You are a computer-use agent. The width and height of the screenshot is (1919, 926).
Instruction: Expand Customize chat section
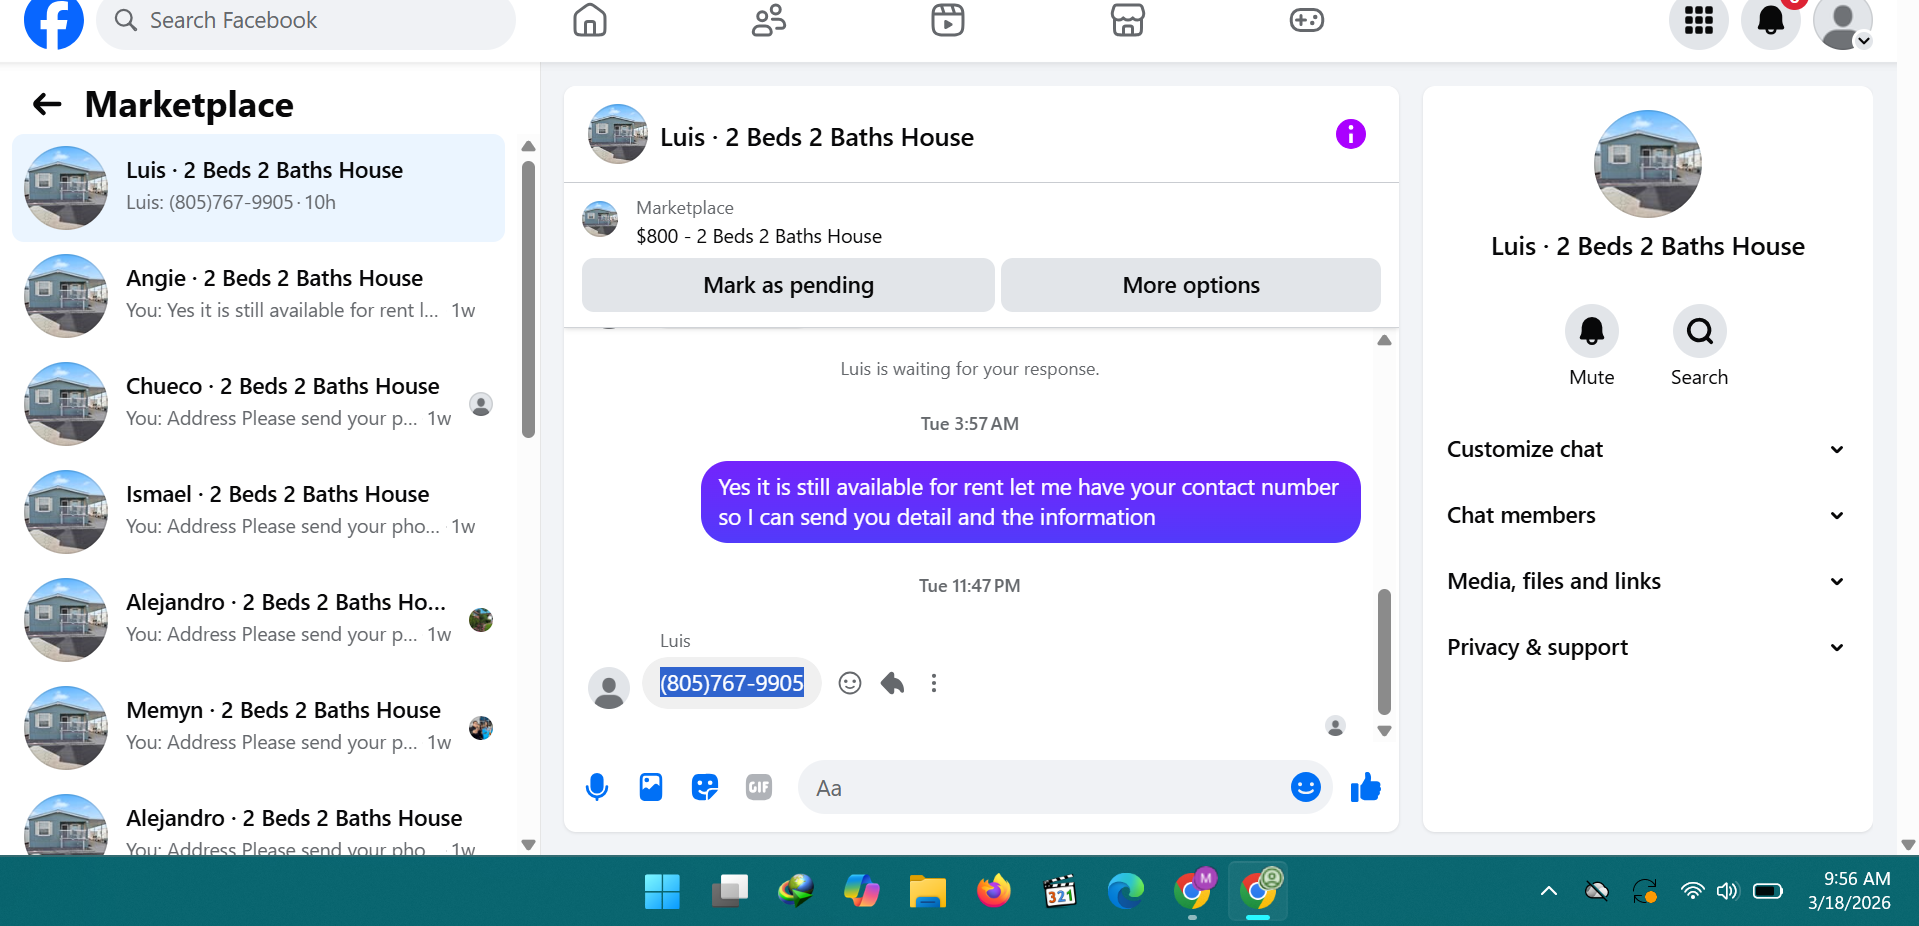(x=1646, y=449)
